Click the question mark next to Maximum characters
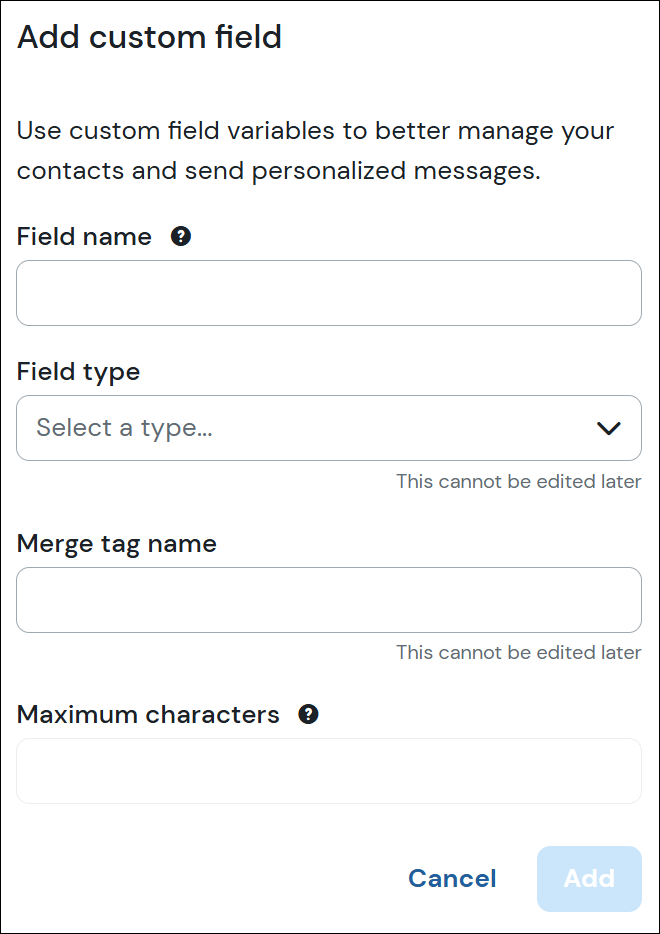Image resolution: width=660 pixels, height=934 pixels. tap(308, 714)
